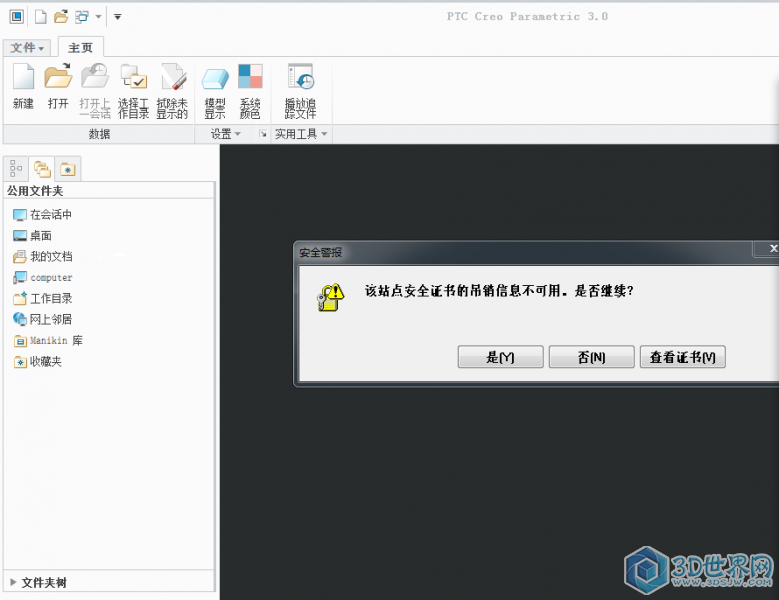Click the security warning lock icon in dialog
Viewport: 779px width, 600px height.
[x=331, y=298]
